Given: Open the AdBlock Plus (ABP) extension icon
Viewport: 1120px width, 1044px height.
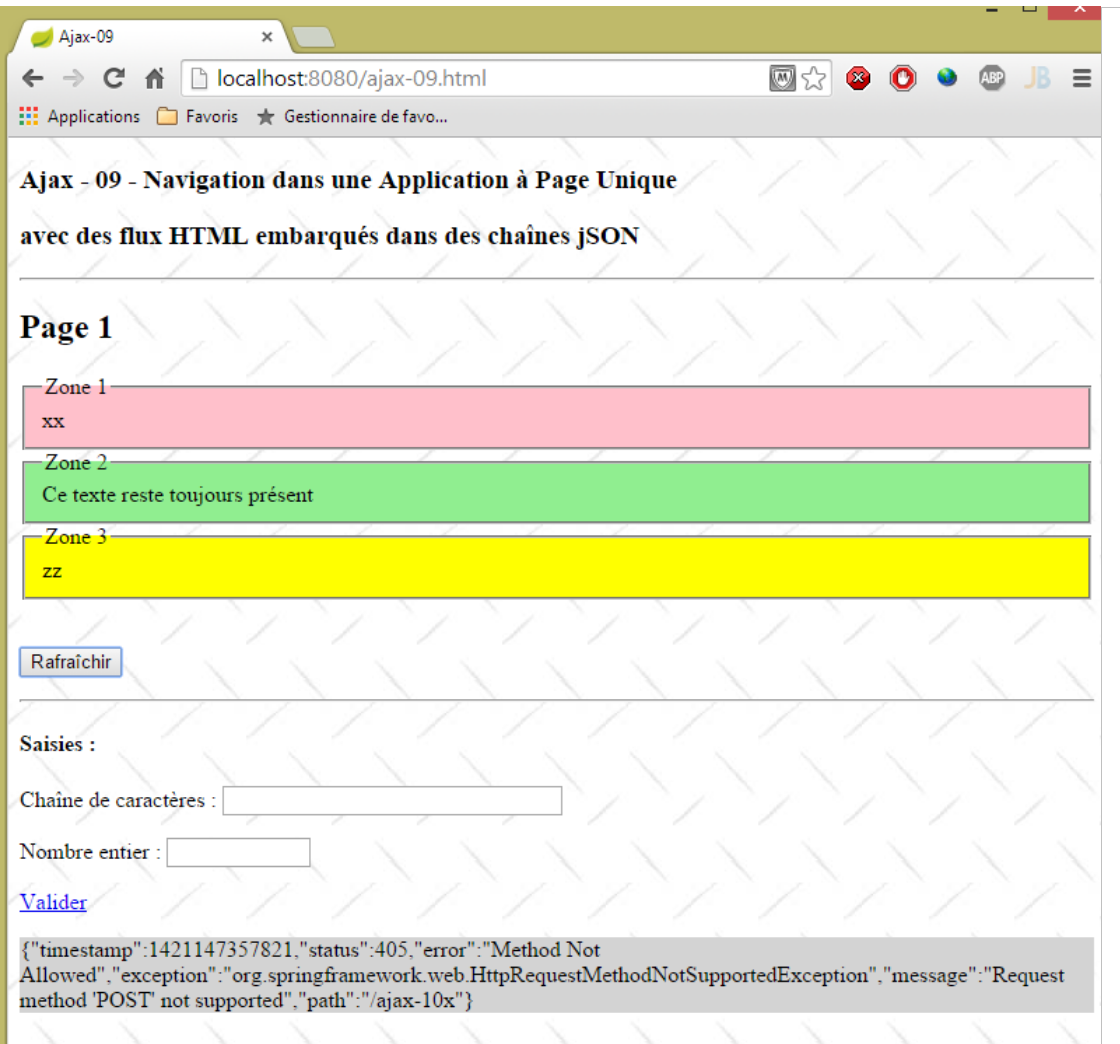Looking at the screenshot, I should pos(991,78).
